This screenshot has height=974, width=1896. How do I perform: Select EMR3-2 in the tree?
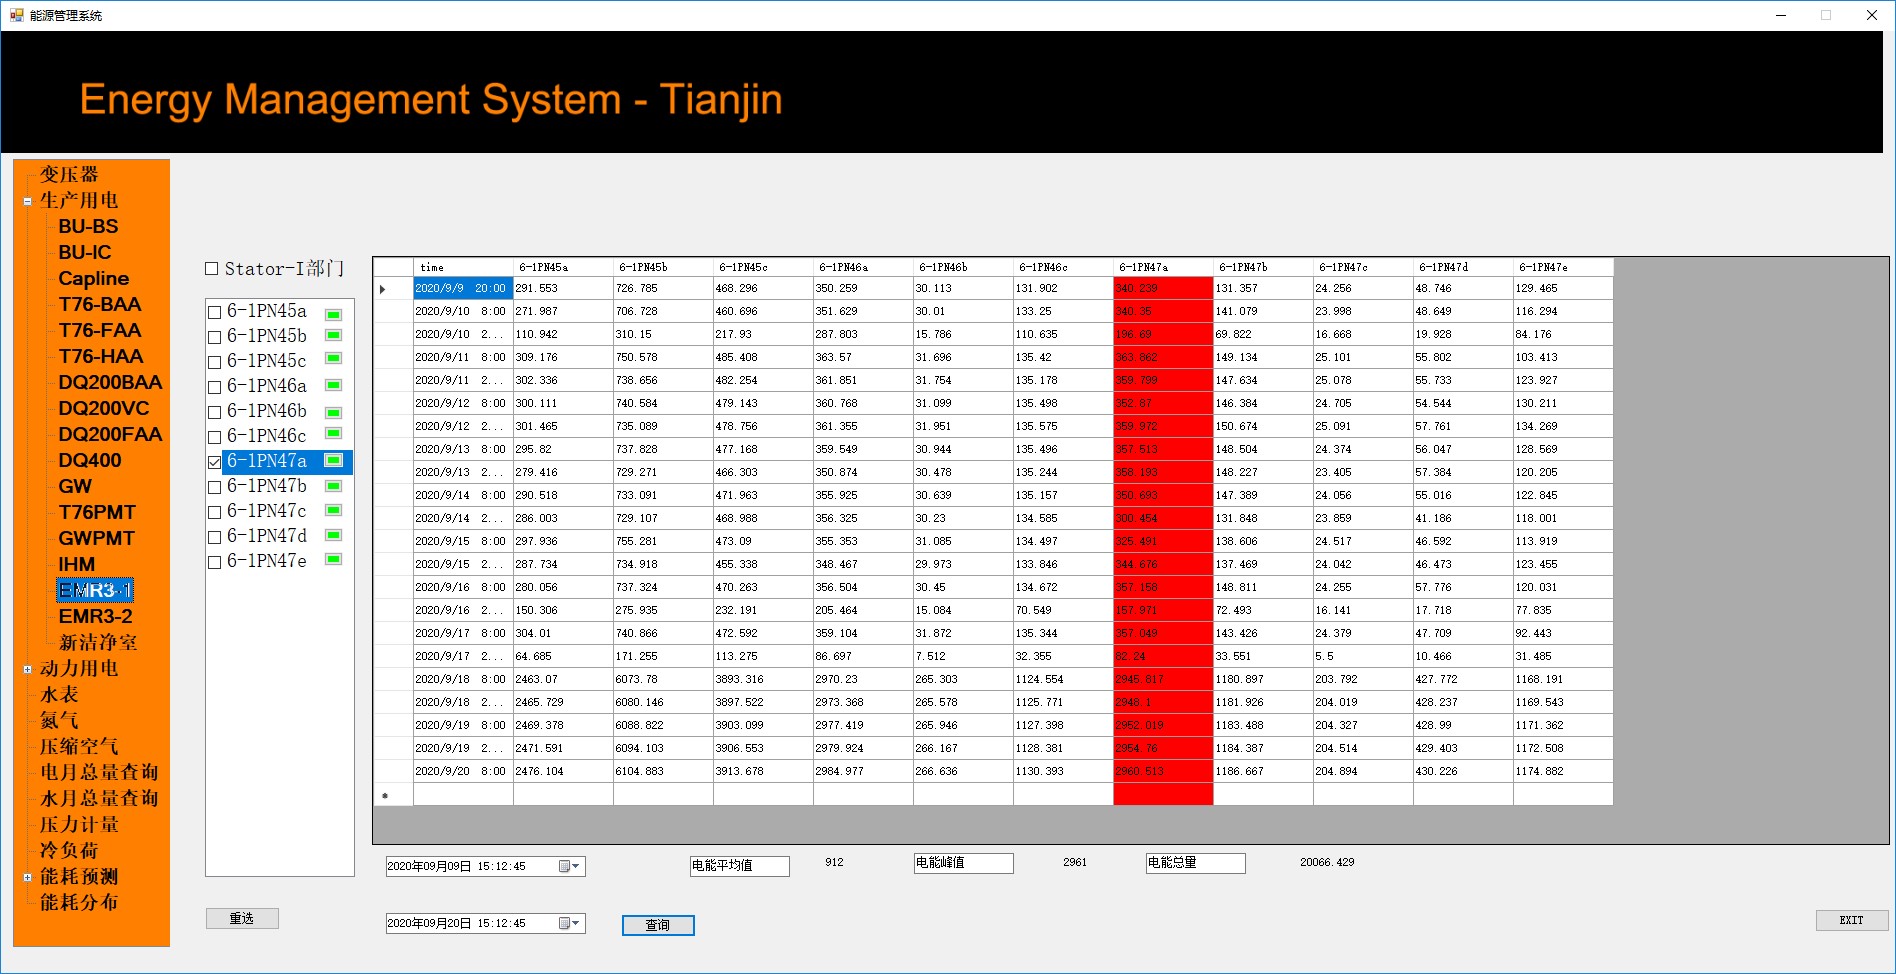coord(95,616)
